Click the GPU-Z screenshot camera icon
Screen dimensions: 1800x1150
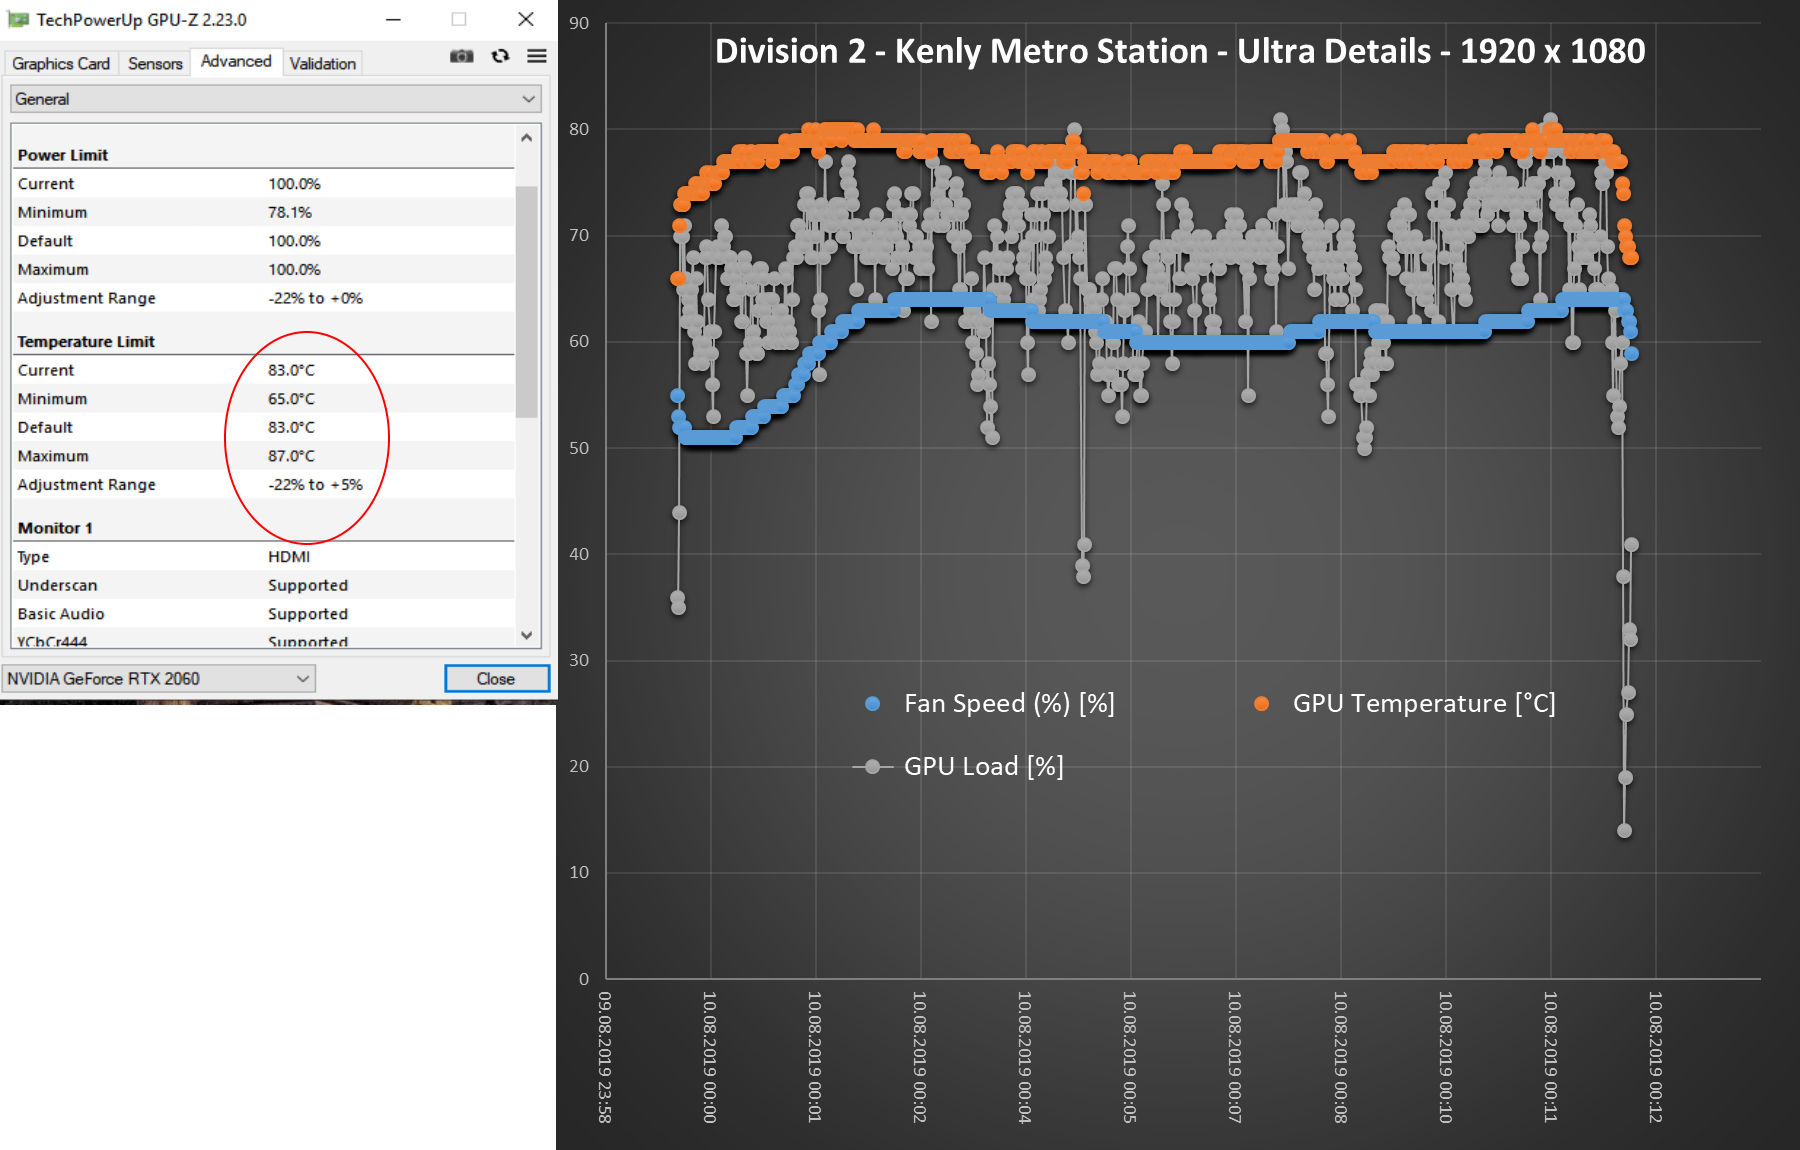[461, 56]
